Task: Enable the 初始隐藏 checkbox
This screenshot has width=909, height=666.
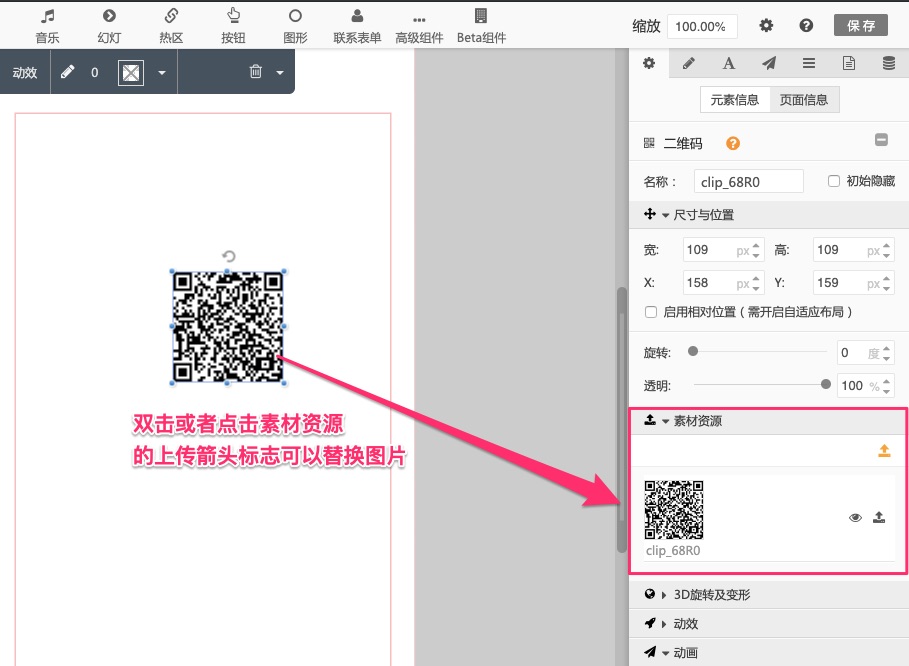Action: tap(834, 181)
